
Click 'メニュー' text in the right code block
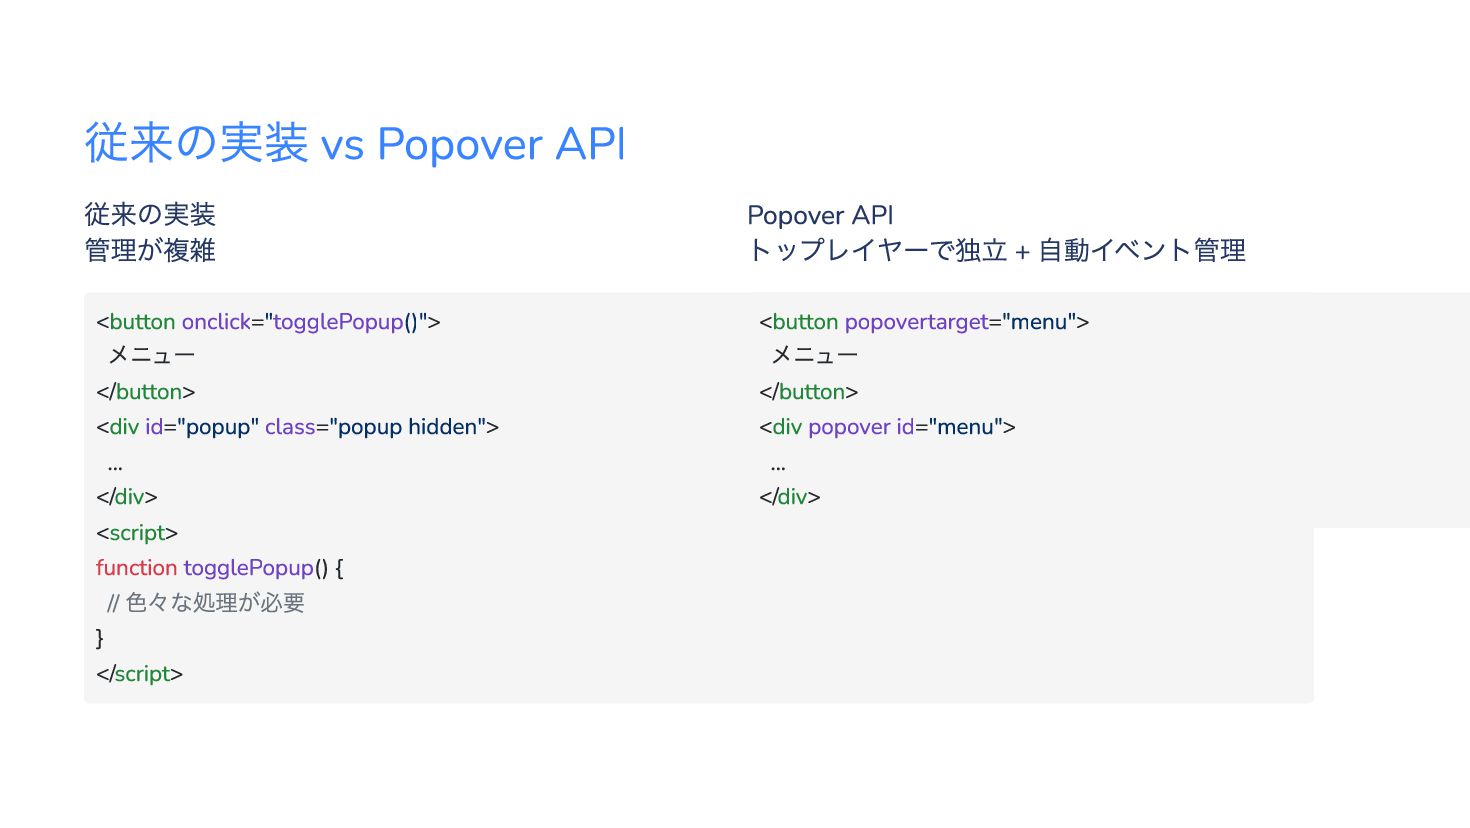(815, 356)
